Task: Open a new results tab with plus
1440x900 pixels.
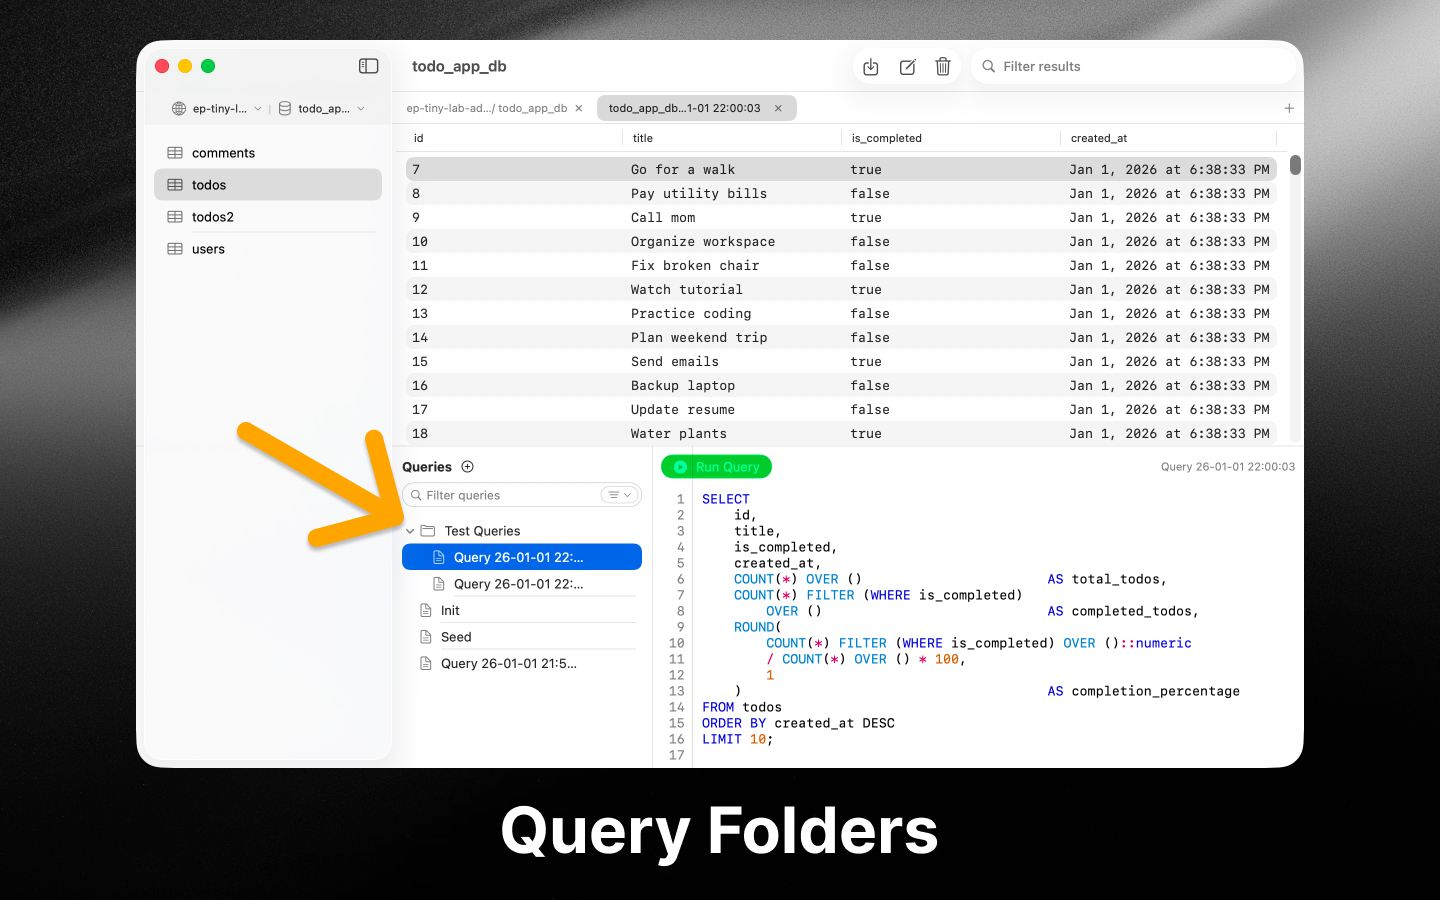Action: point(1288,107)
